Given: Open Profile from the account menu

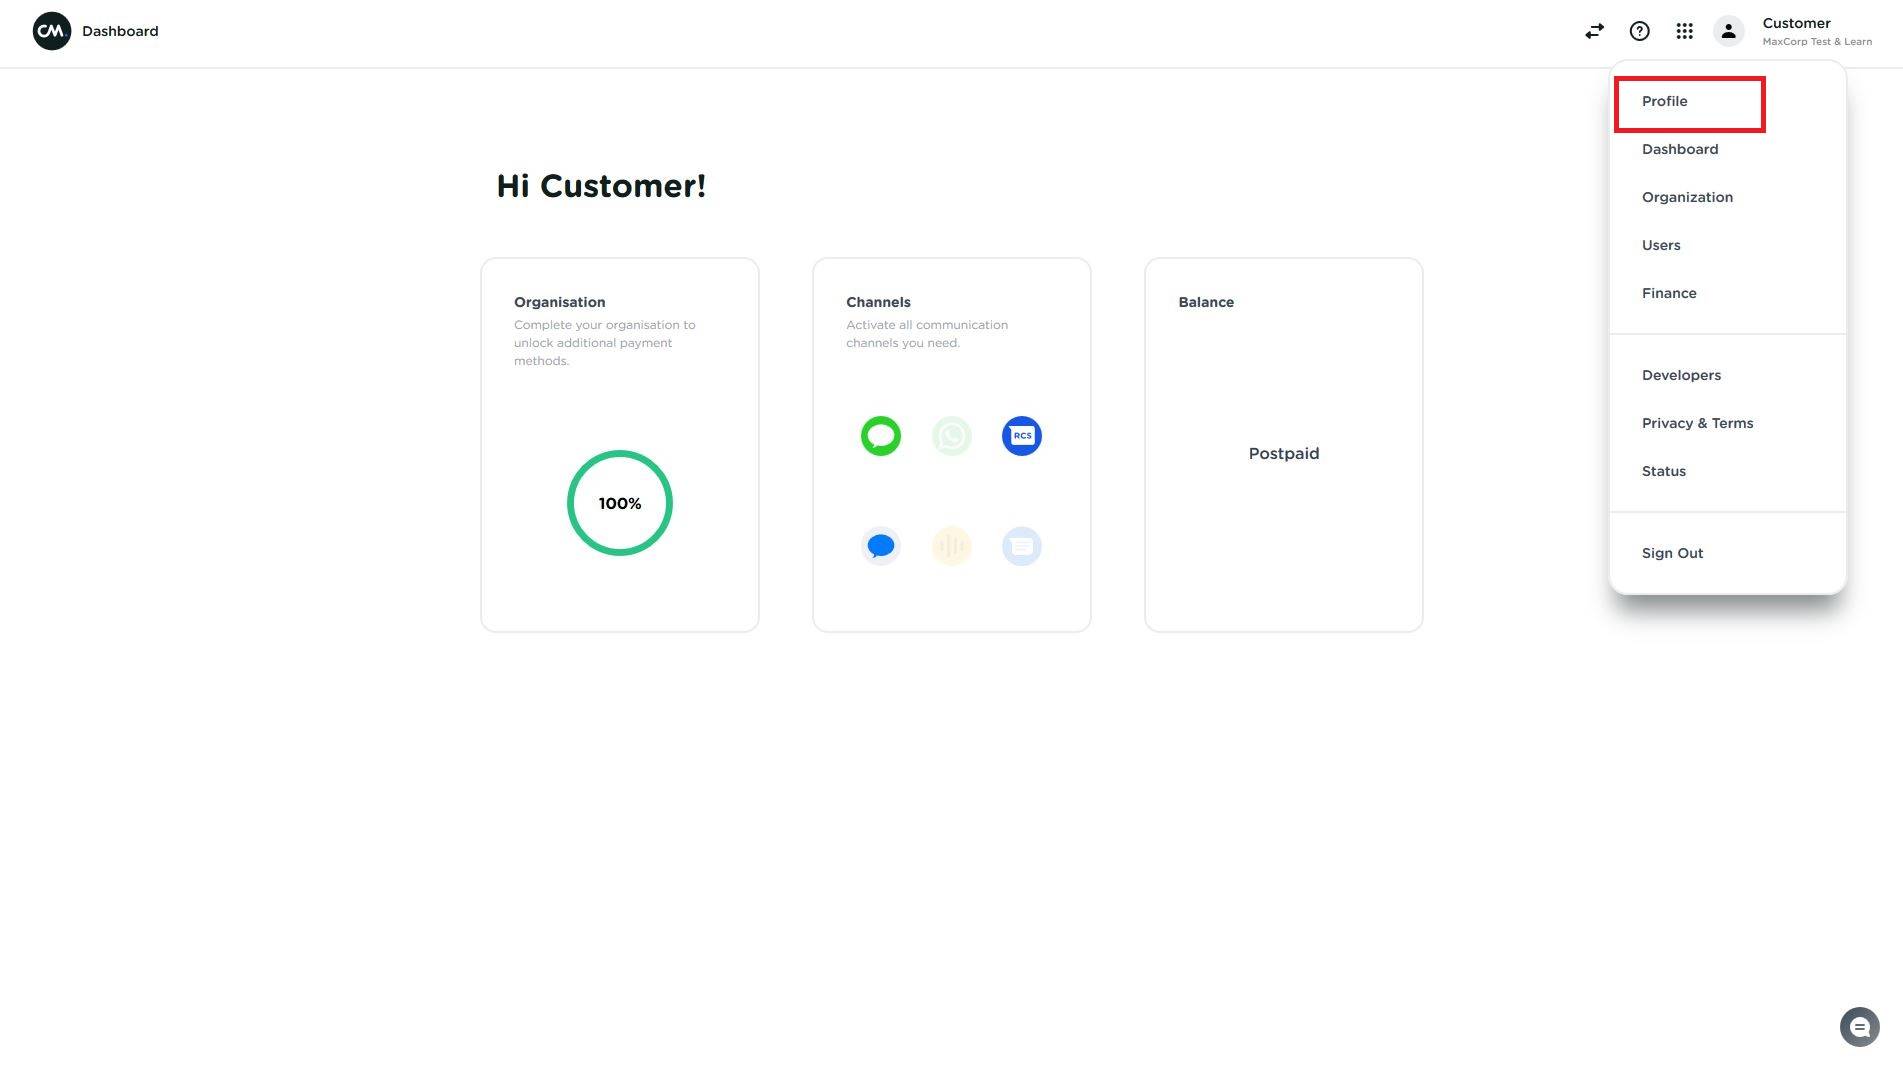Looking at the screenshot, I should (x=1664, y=101).
